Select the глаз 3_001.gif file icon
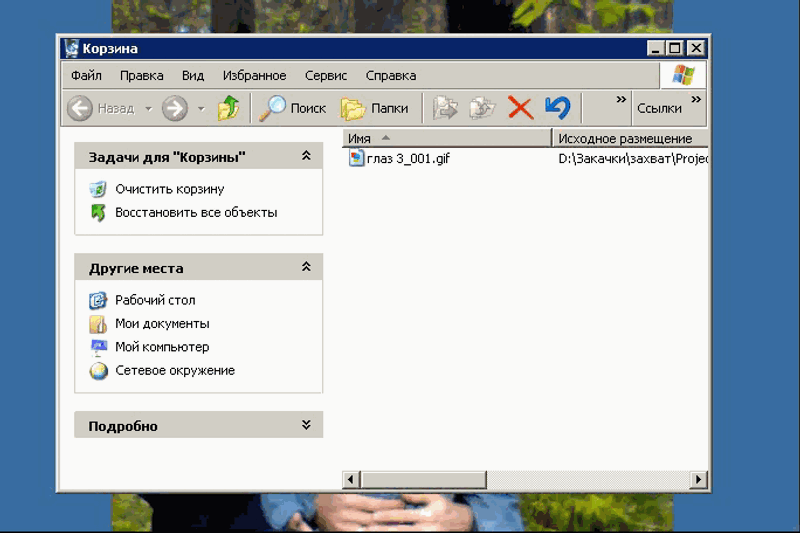 coord(358,158)
